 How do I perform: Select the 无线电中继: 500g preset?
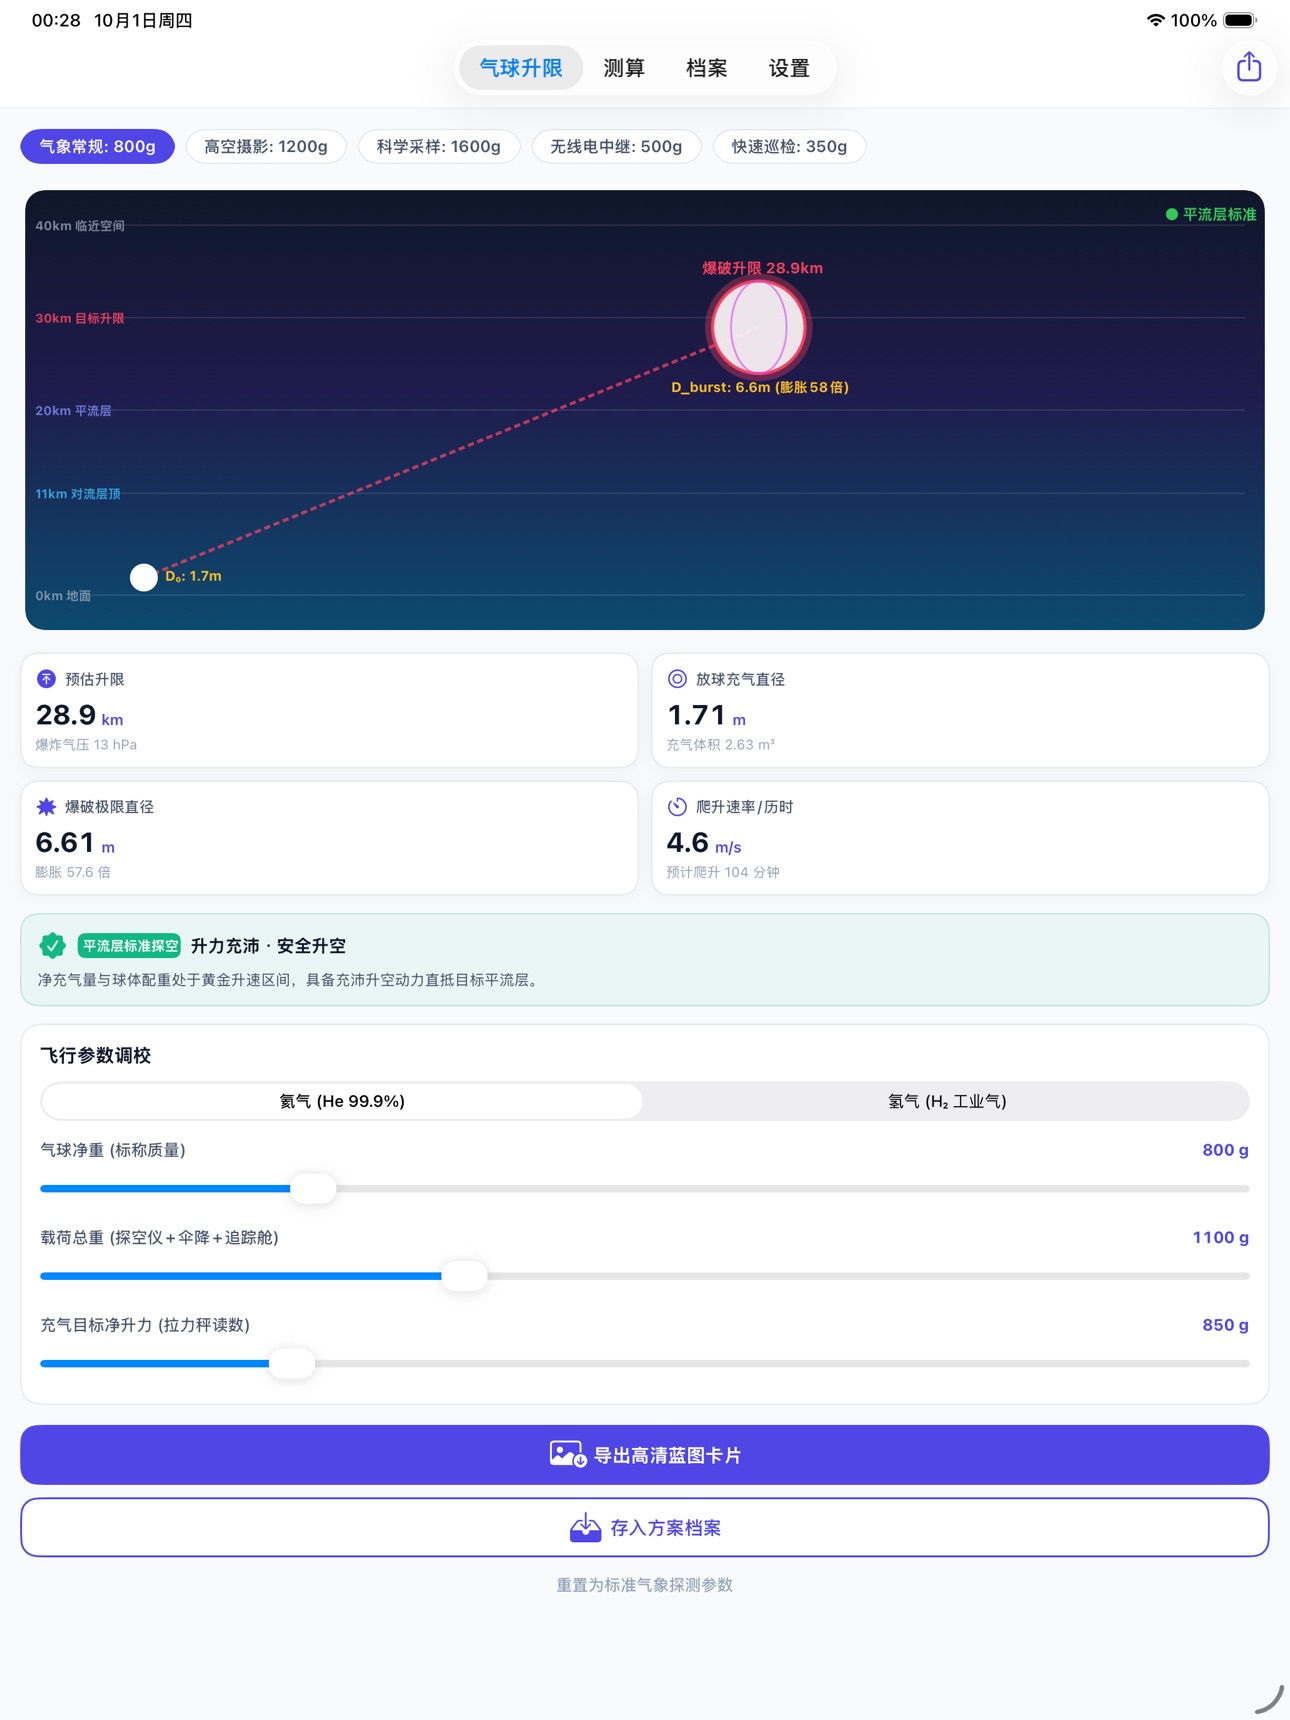616,146
